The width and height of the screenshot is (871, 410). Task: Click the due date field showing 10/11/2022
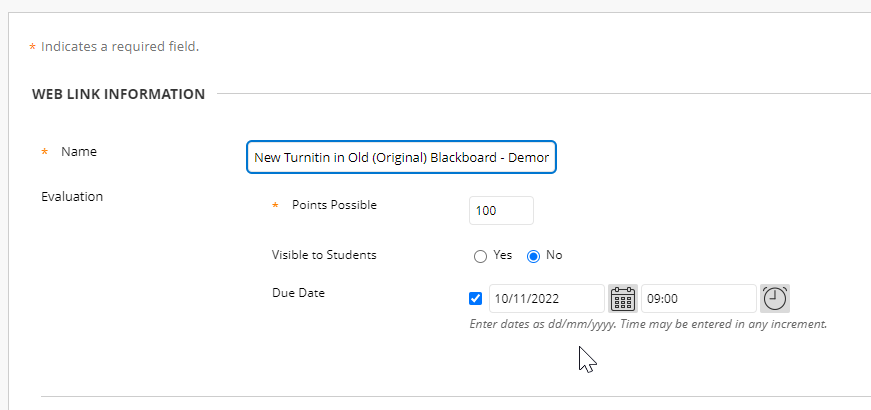[x=547, y=298]
